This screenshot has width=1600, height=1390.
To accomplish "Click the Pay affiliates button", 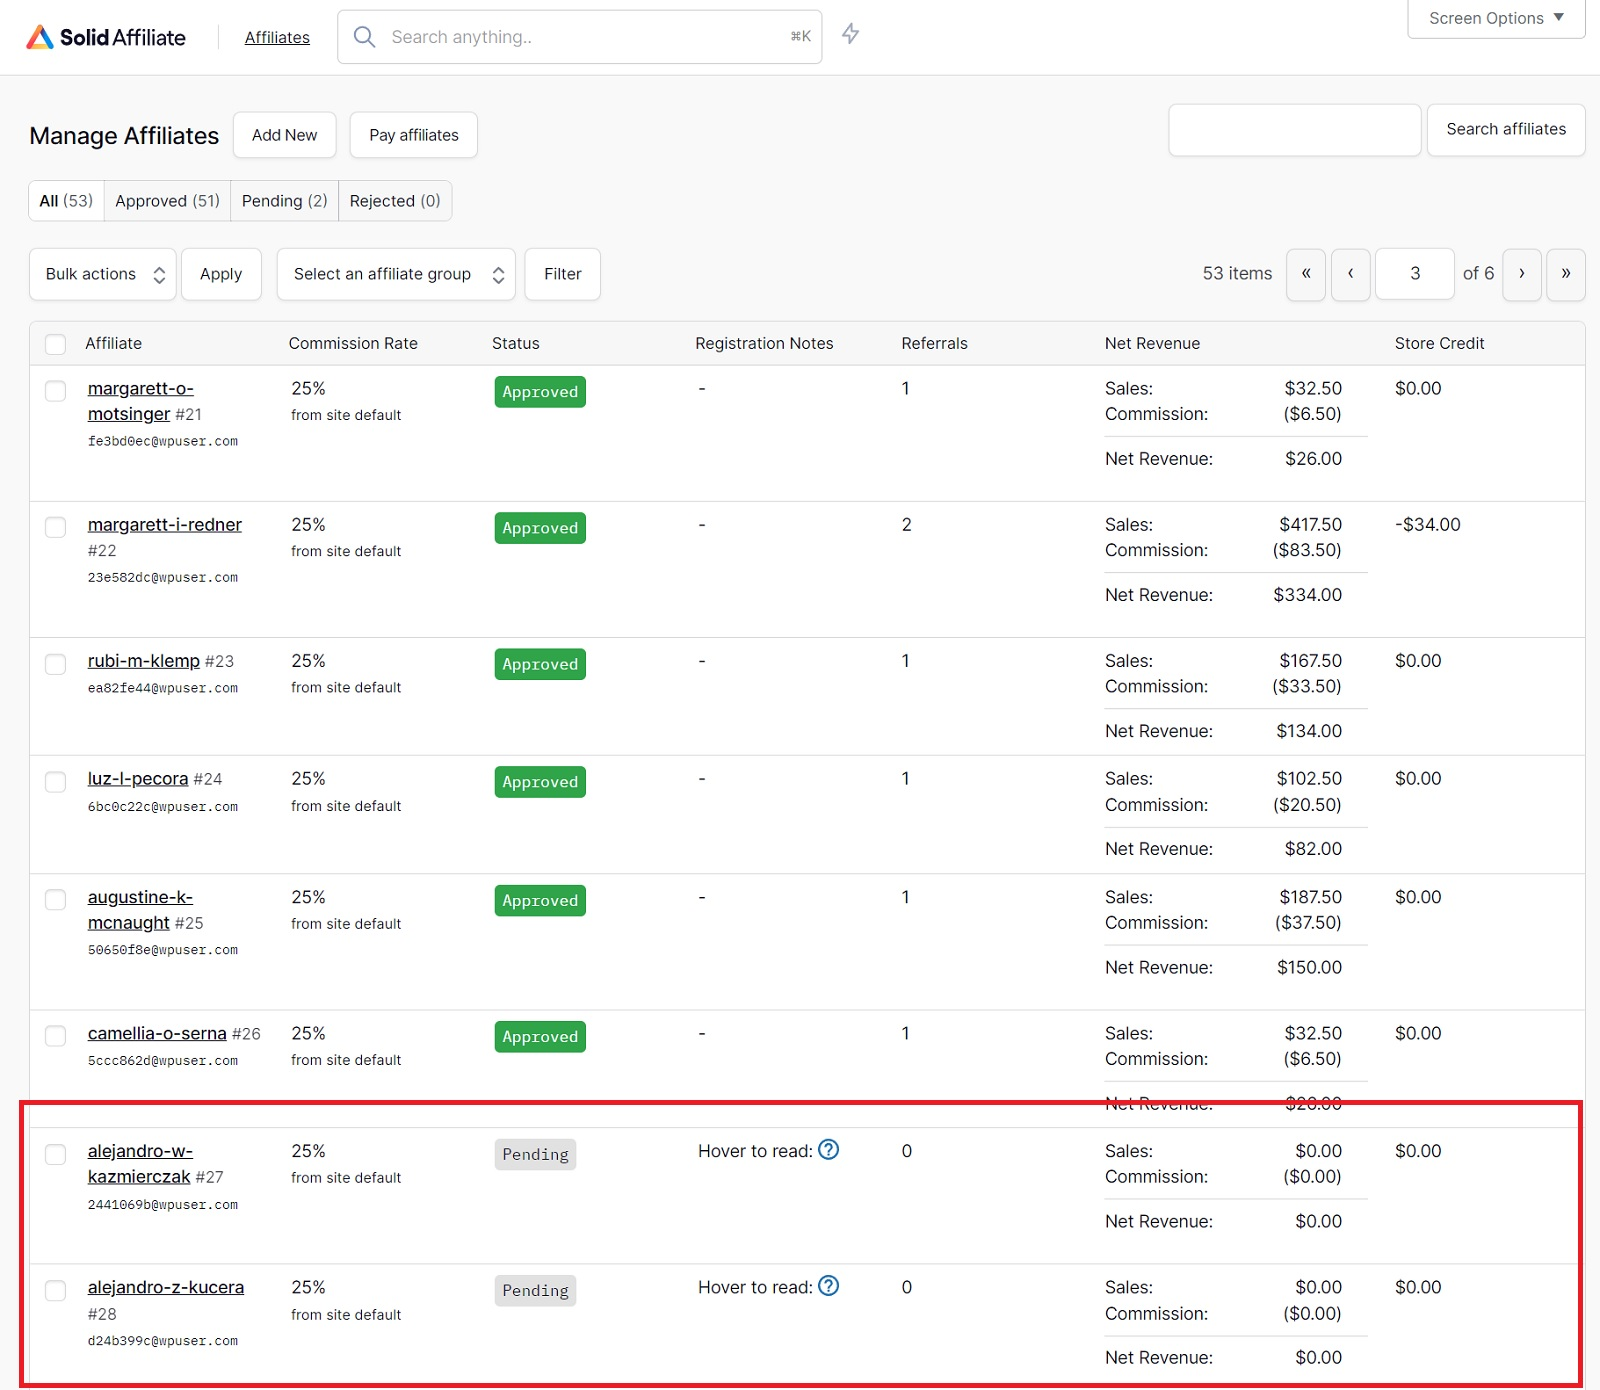I will pos(413,135).
